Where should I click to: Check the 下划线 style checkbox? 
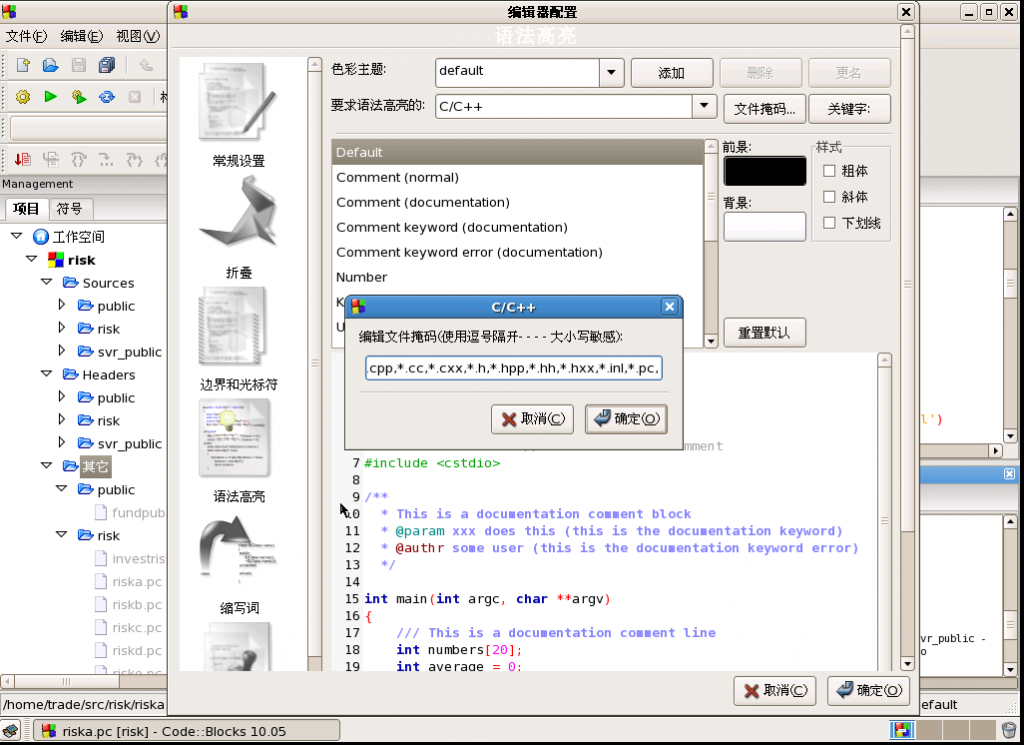tap(829, 223)
